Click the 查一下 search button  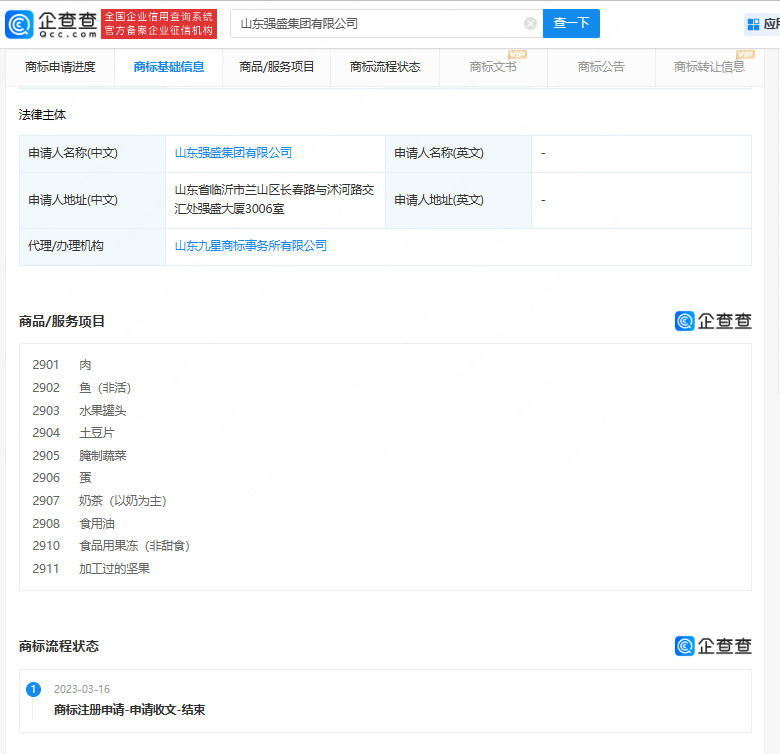click(571, 23)
